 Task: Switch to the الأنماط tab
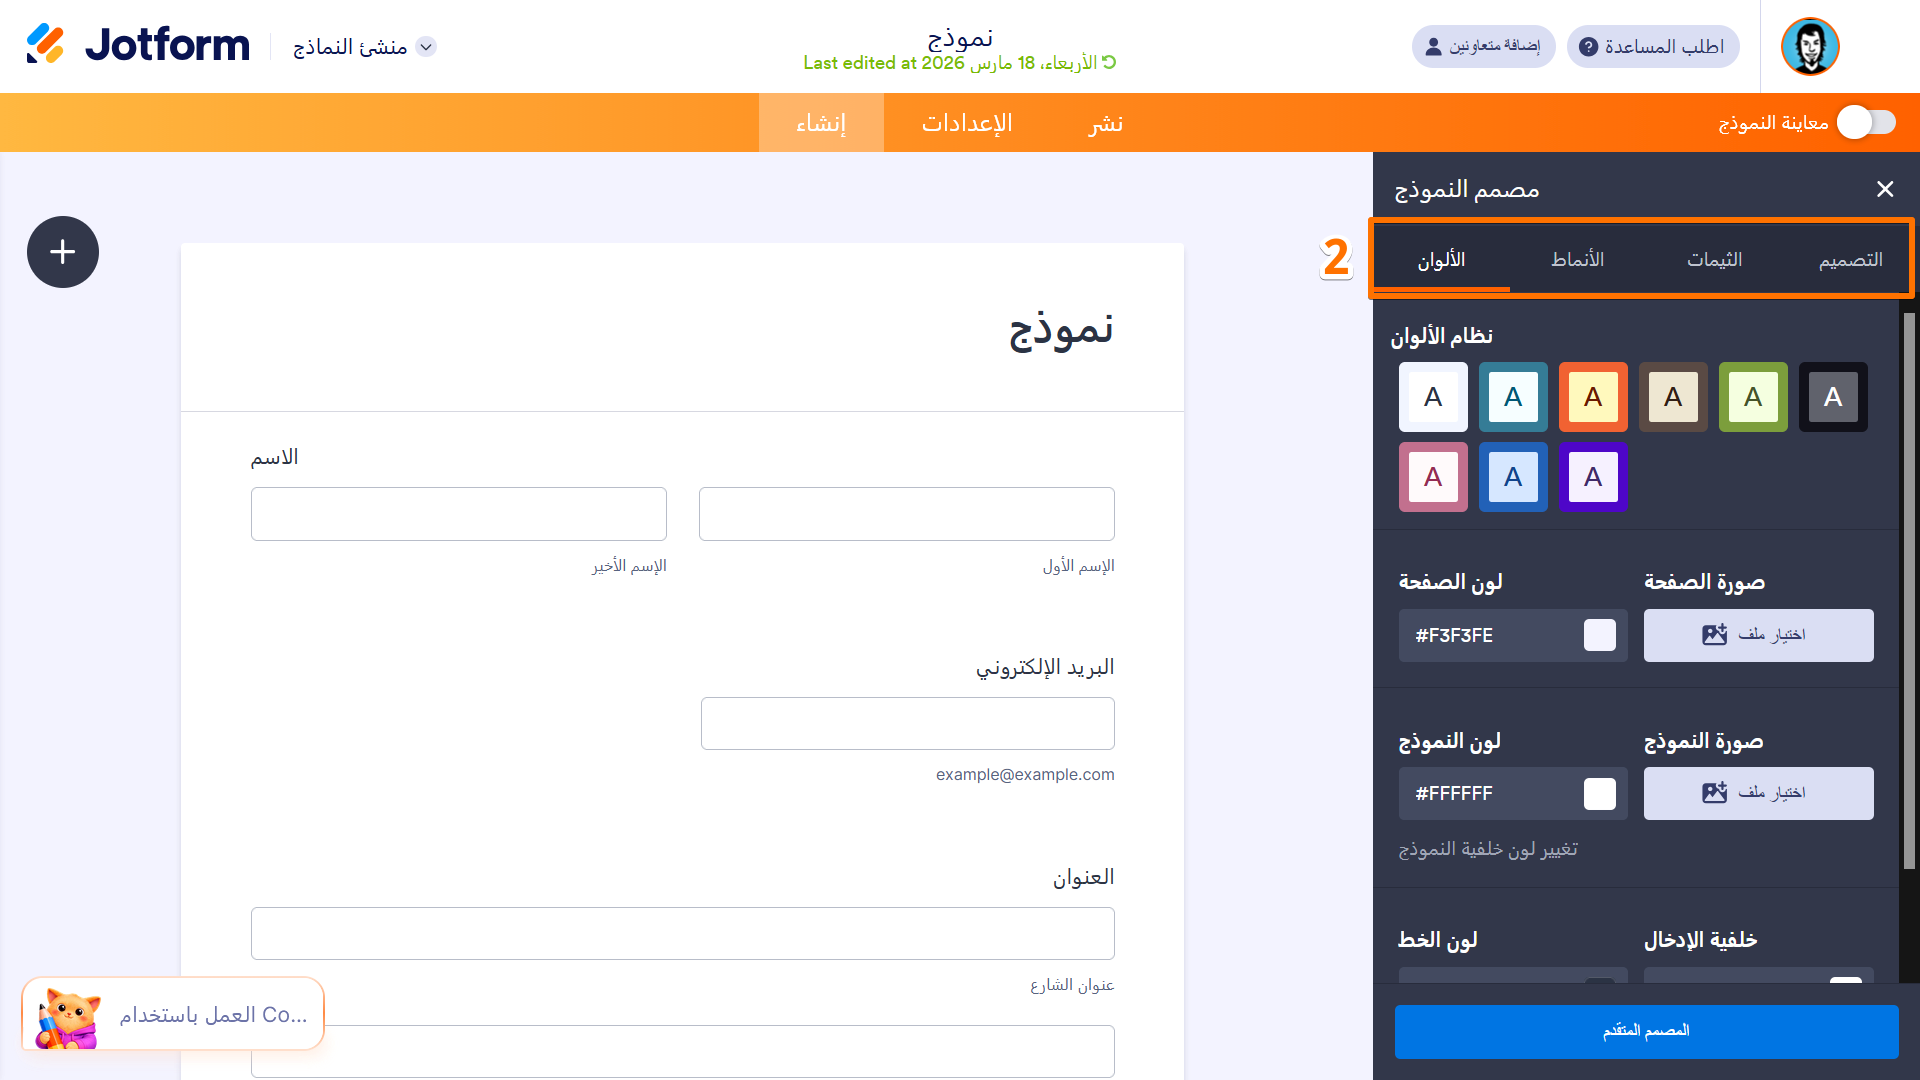tap(1576, 258)
